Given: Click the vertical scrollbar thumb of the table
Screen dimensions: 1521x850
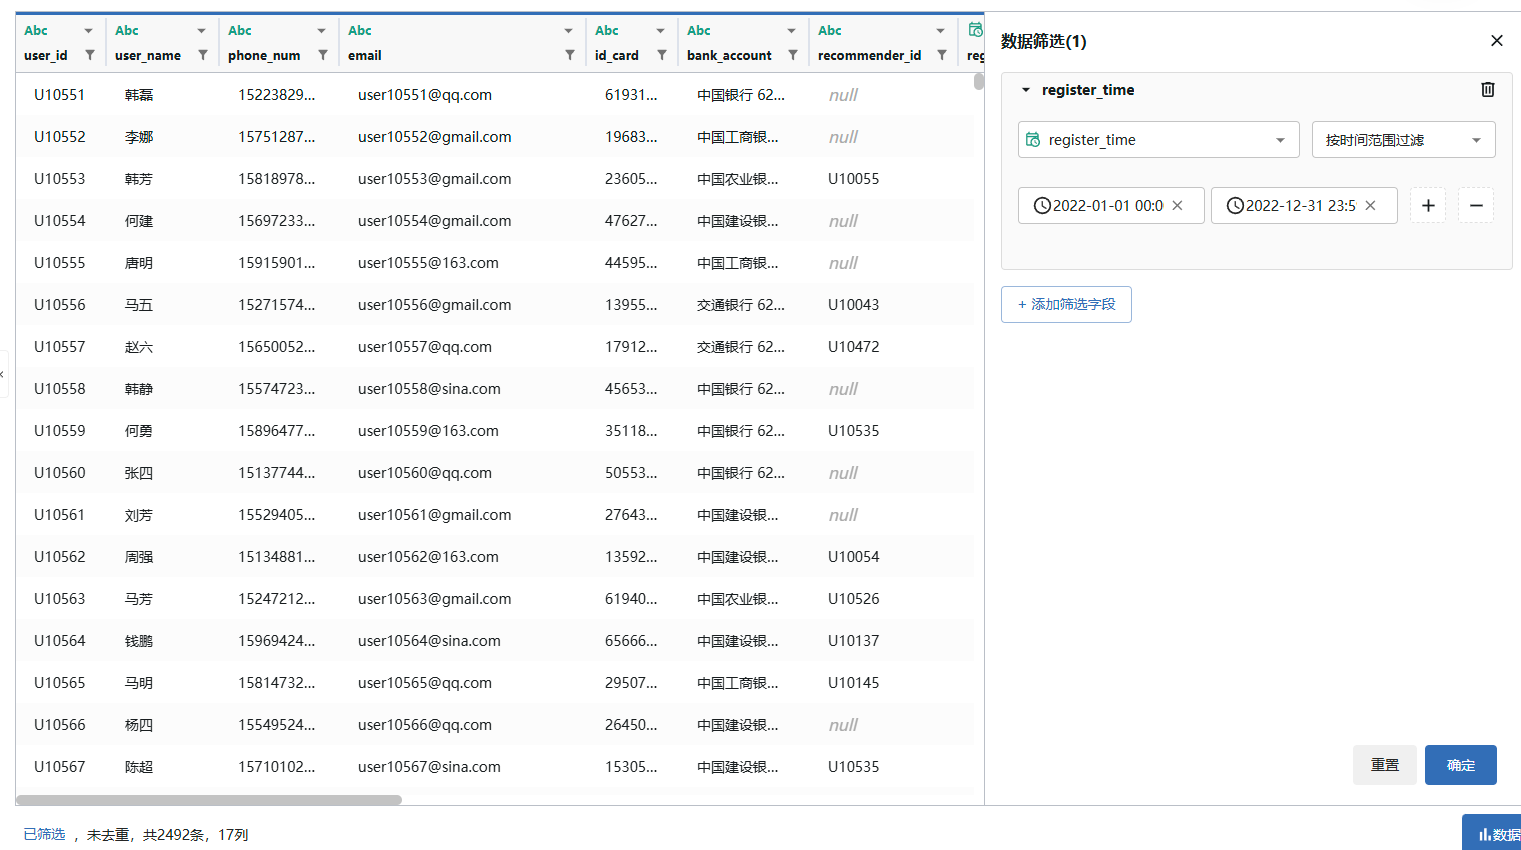Looking at the screenshot, I should tap(978, 82).
